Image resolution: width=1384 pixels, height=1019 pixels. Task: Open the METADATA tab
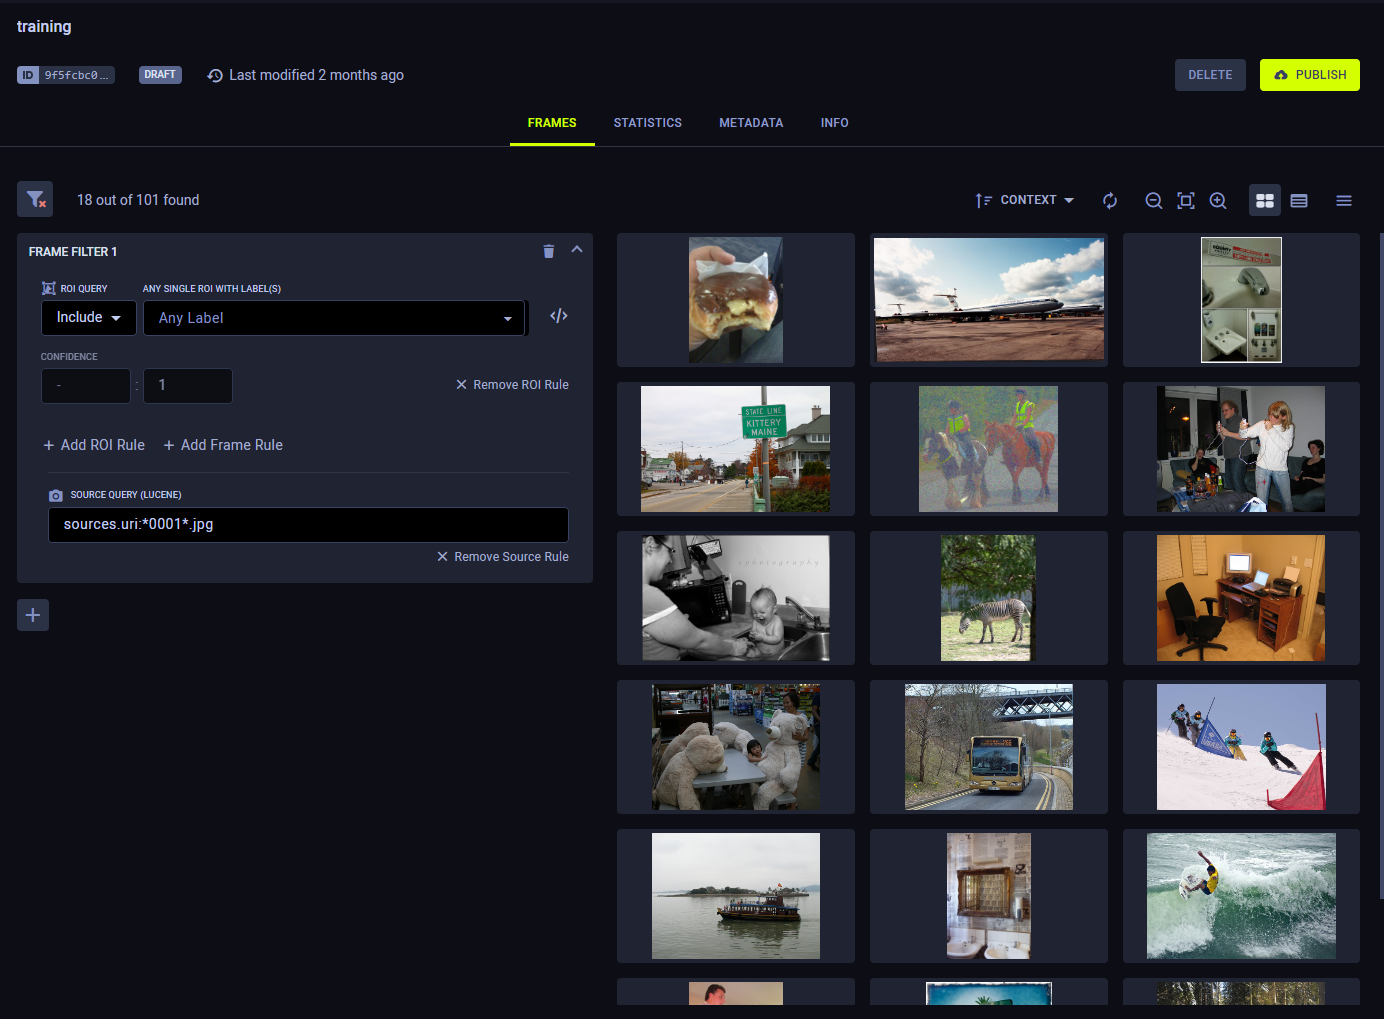[x=751, y=123]
